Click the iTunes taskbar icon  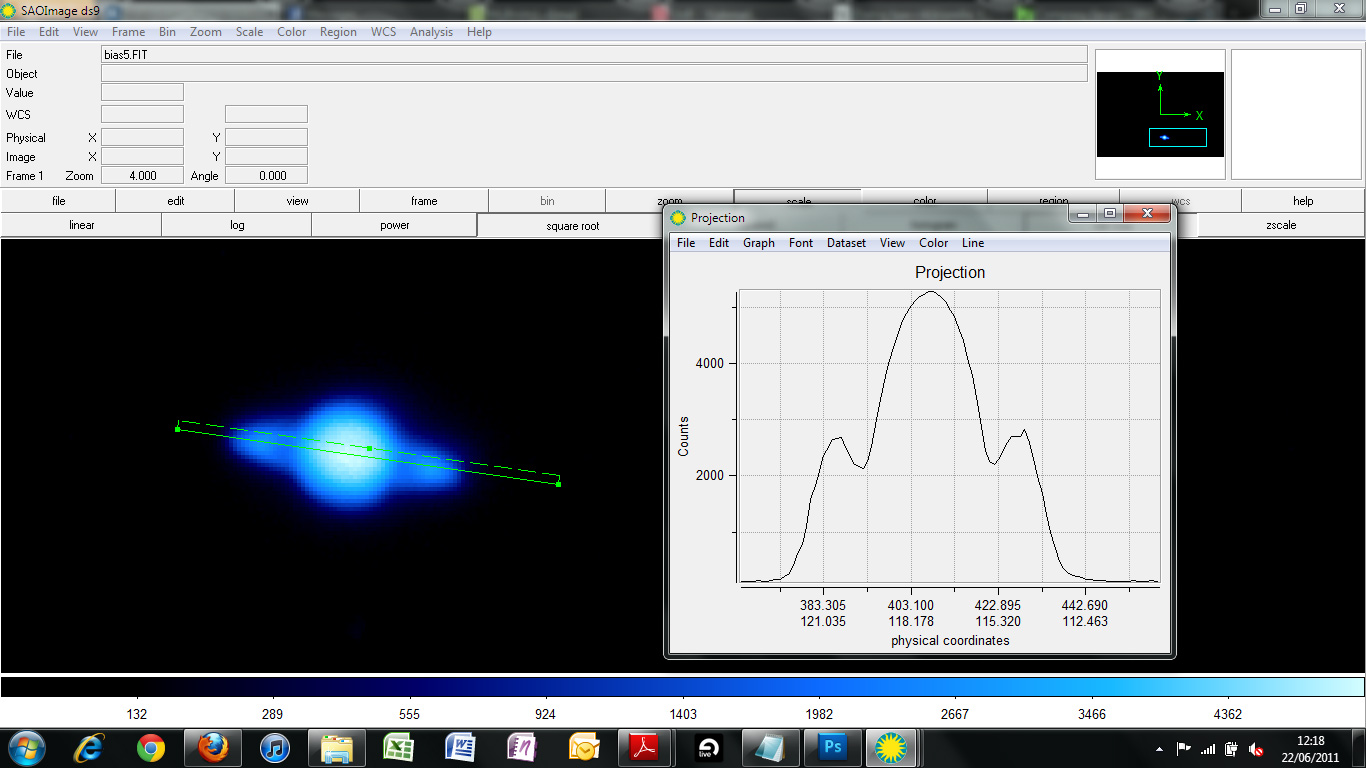point(274,747)
